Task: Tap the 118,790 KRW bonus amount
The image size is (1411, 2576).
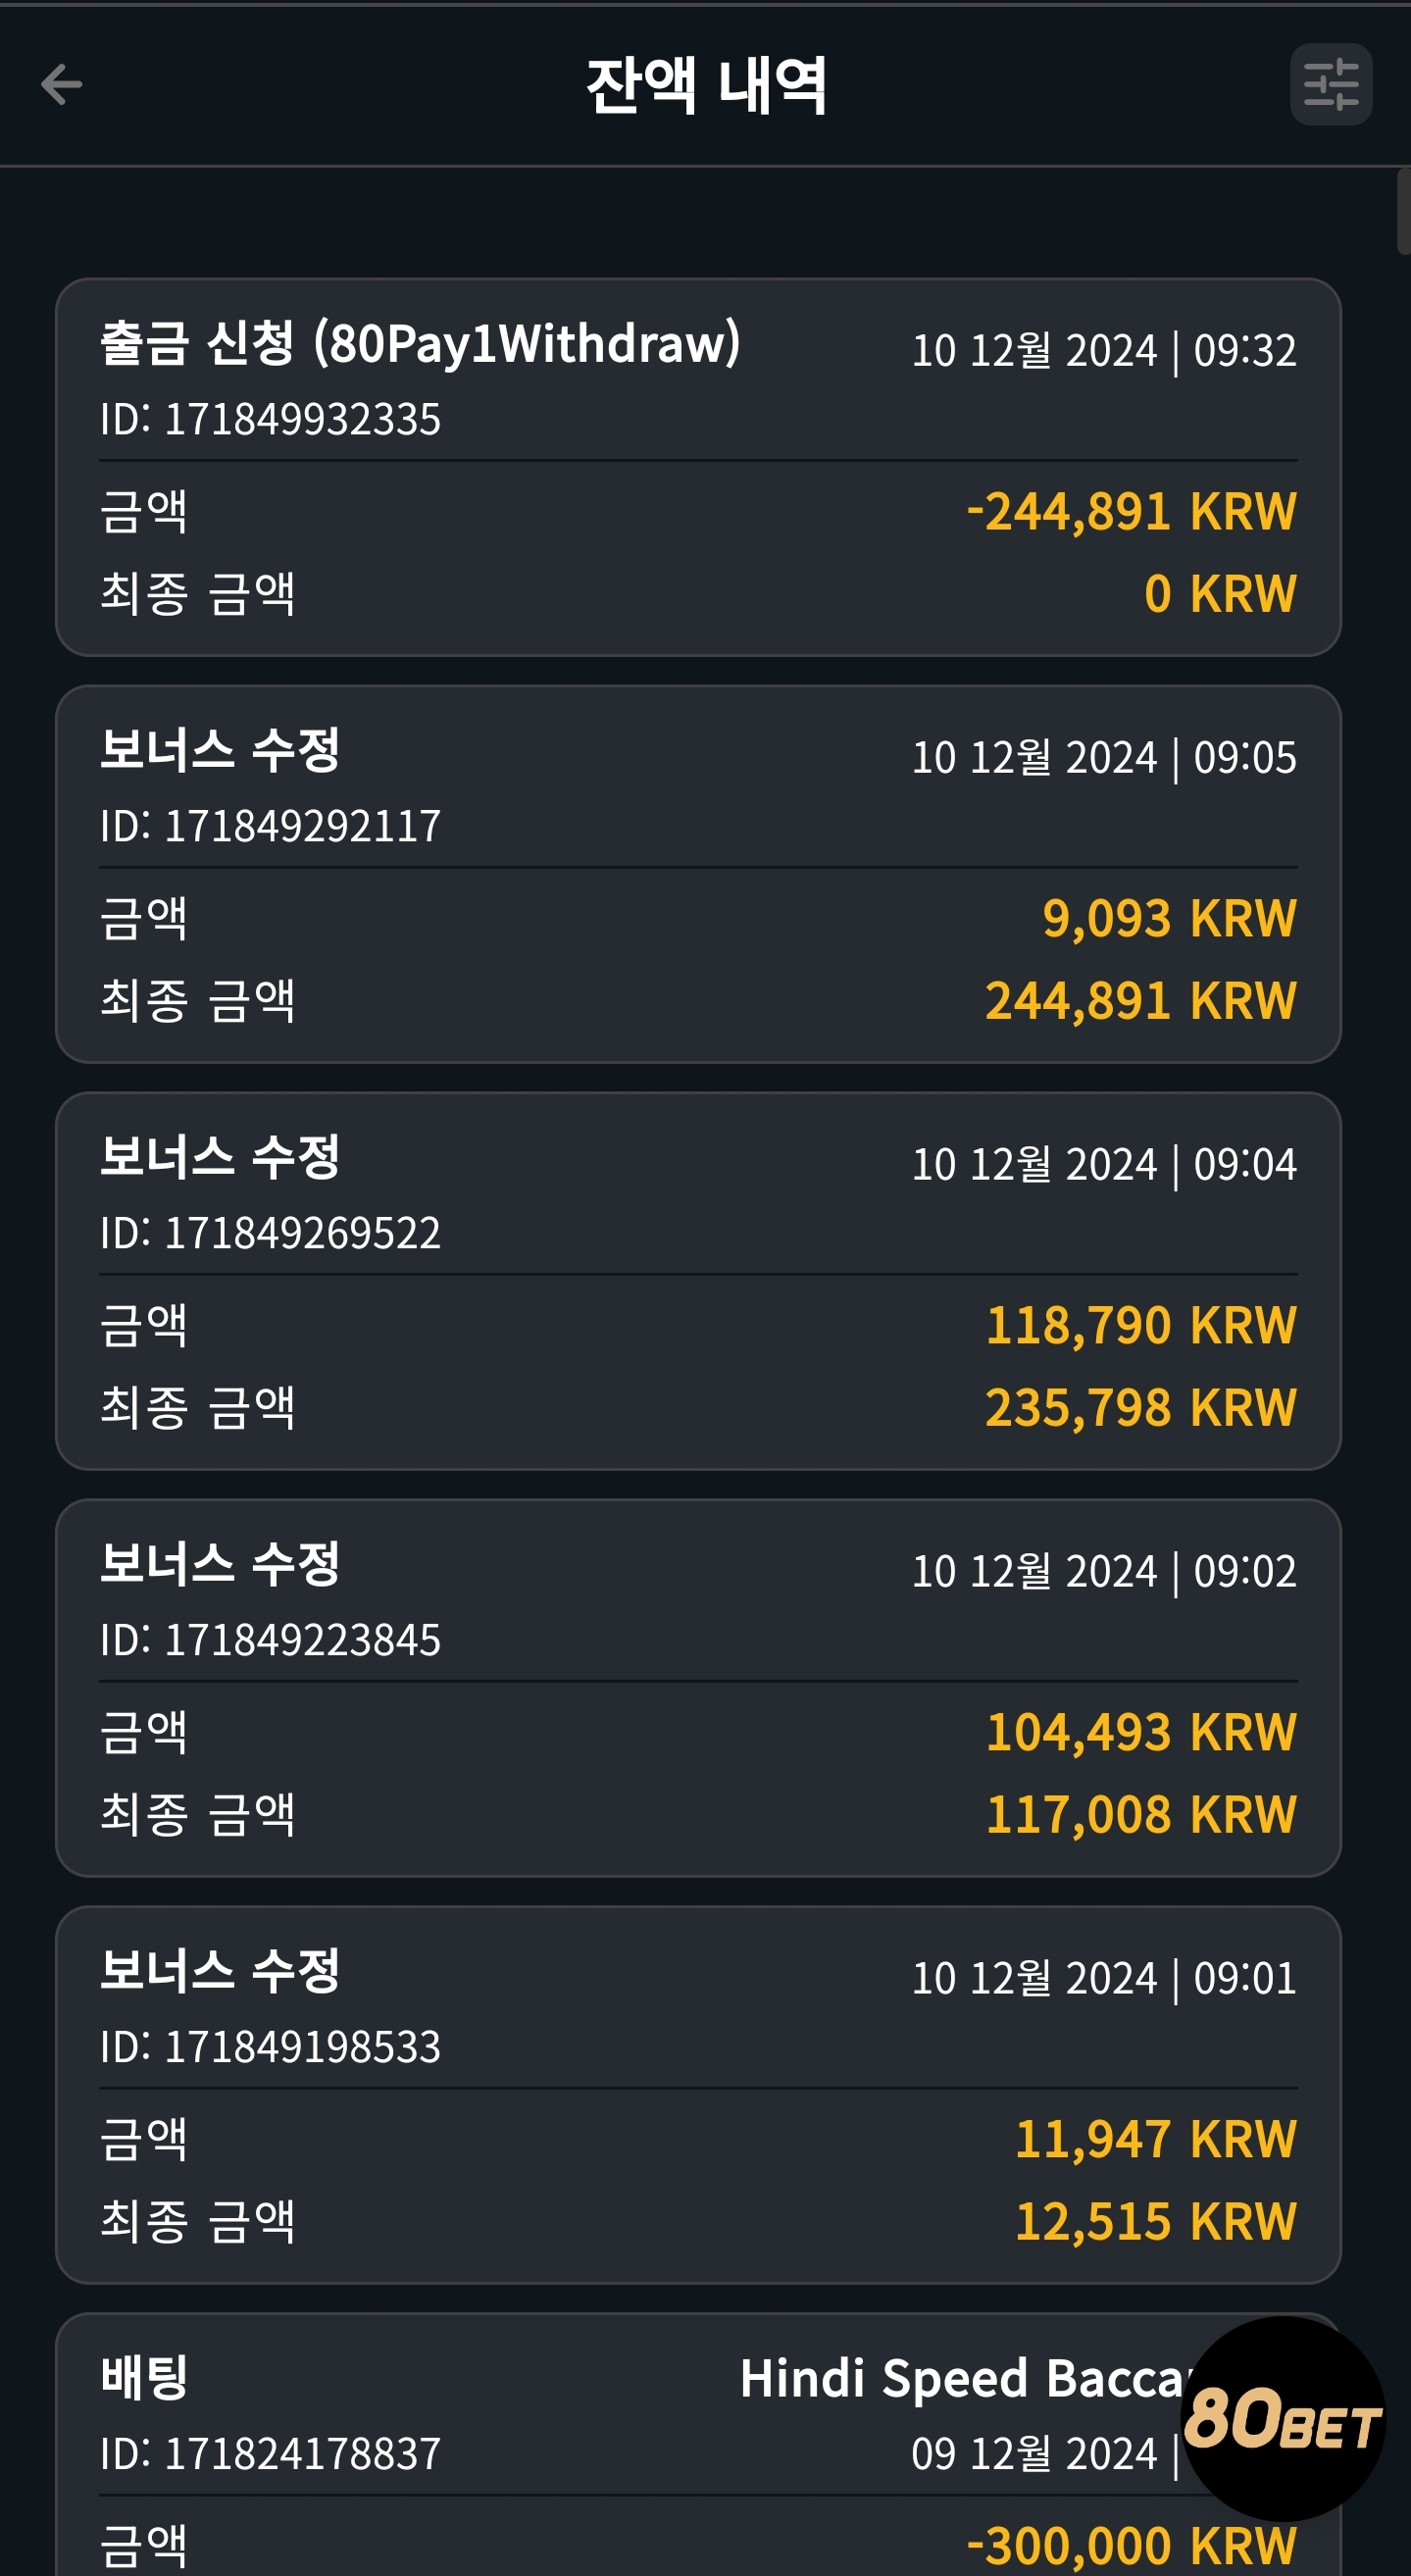Action: 1141,1325
